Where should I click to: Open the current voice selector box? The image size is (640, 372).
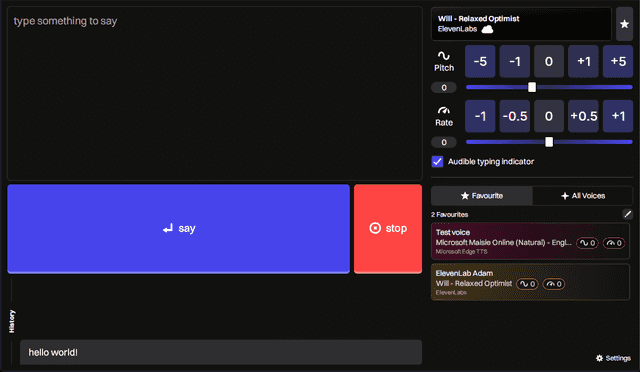click(x=521, y=24)
